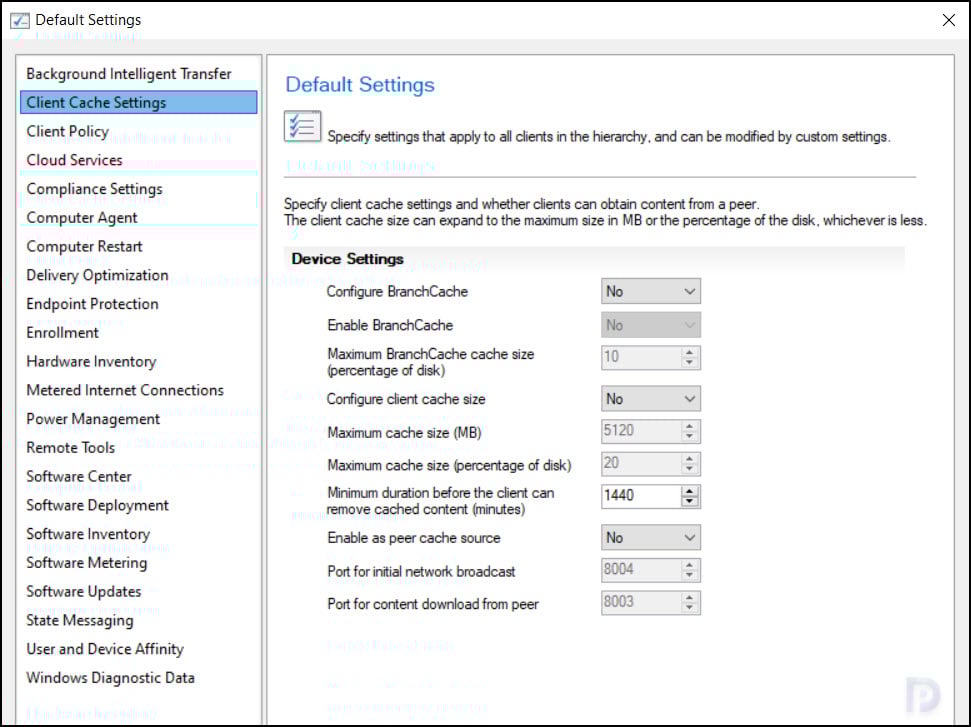
Task: Open Software Updates settings
Action: [x=84, y=591]
